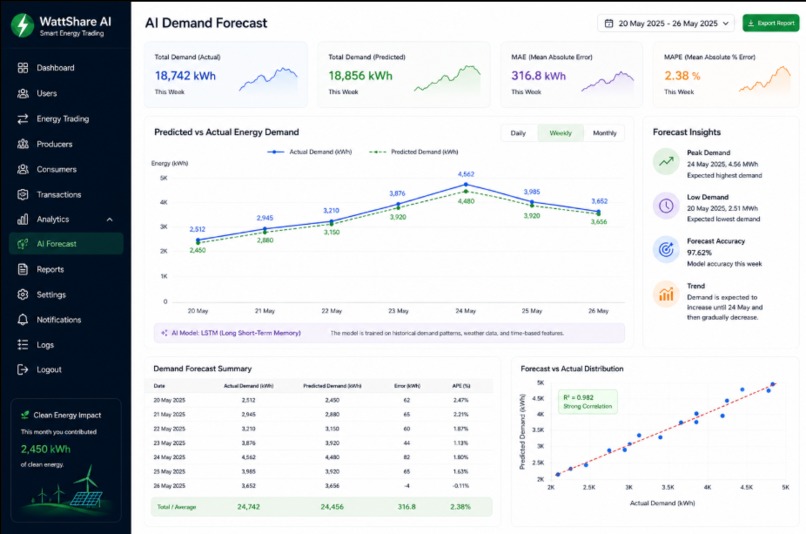The width and height of the screenshot is (806, 534).
Task: Click the 24 May 2025 table row date
Action: 169,457
